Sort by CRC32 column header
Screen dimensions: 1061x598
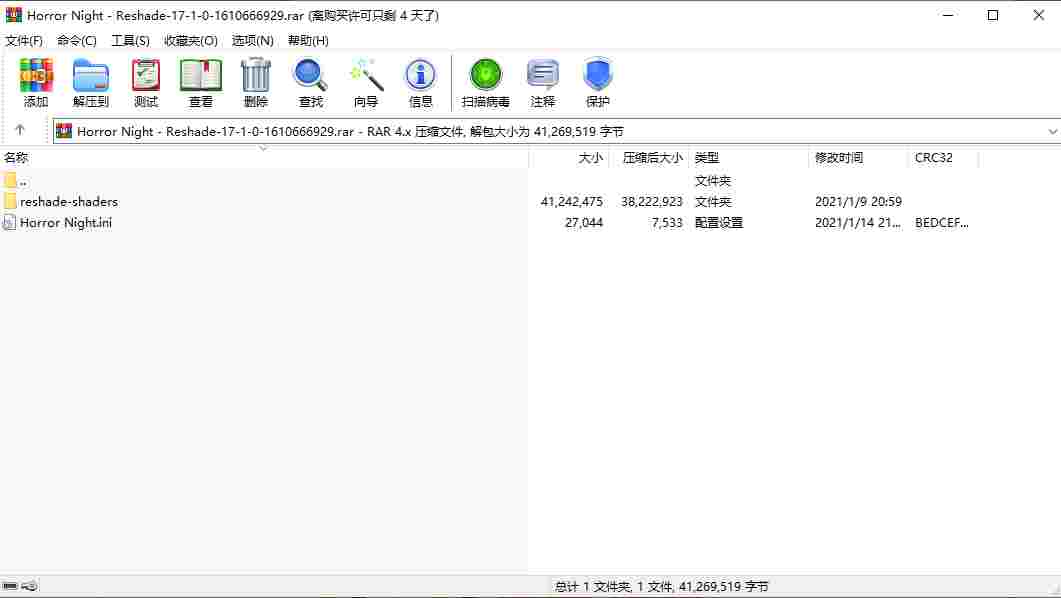[x=943, y=158]
